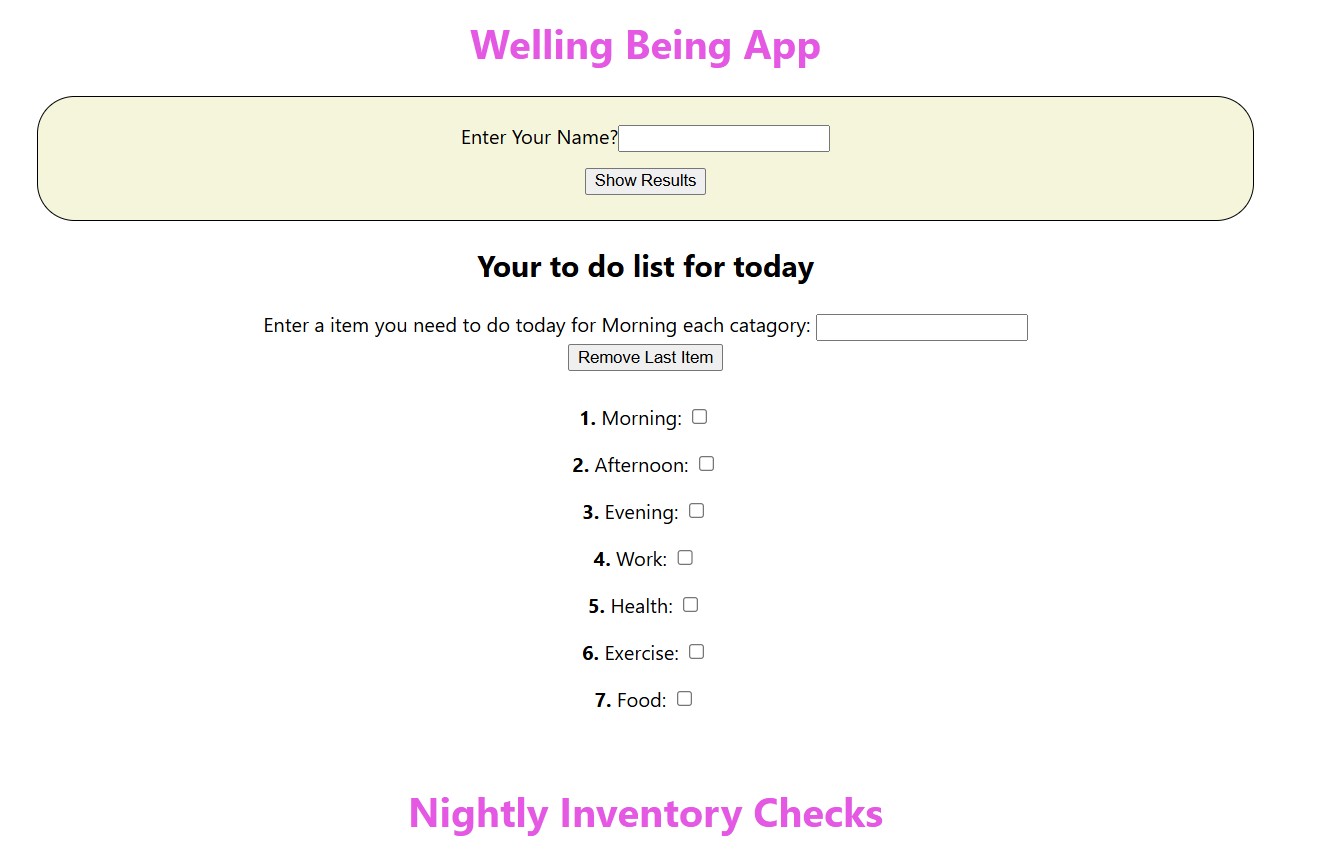Click the Welling Being App heading
This screenshot has height=852, width=1326.
645,46
